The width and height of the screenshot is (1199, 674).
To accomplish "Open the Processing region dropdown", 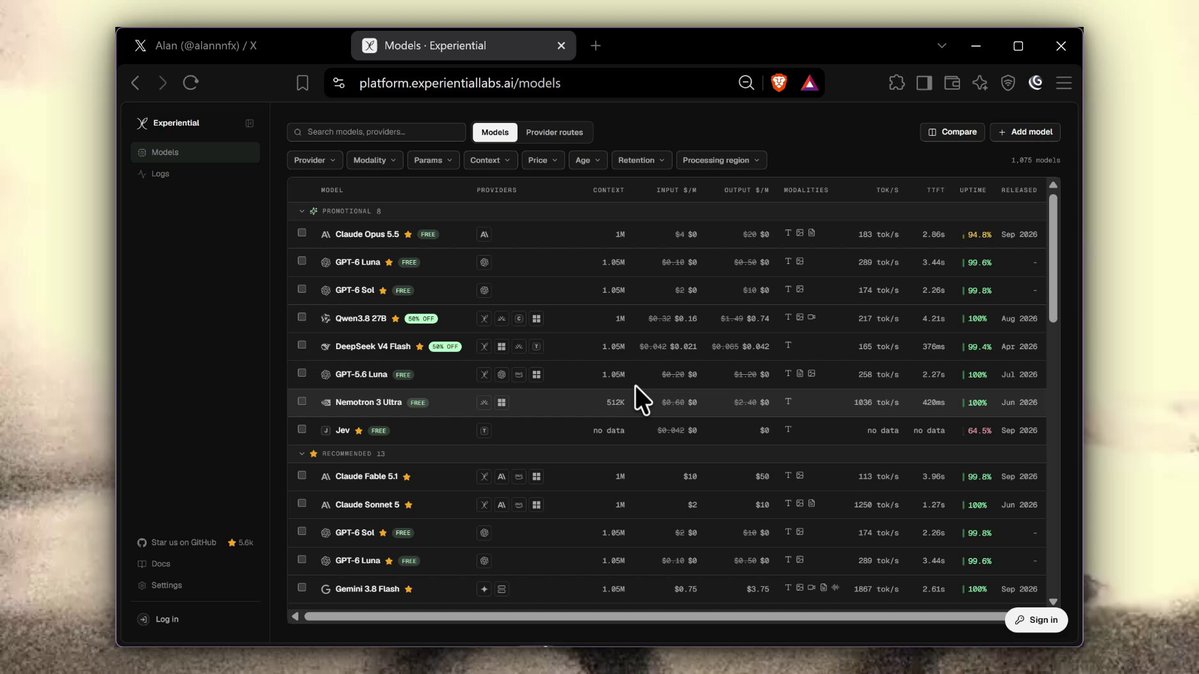I will pyautogui.click(x=721, y=160).
